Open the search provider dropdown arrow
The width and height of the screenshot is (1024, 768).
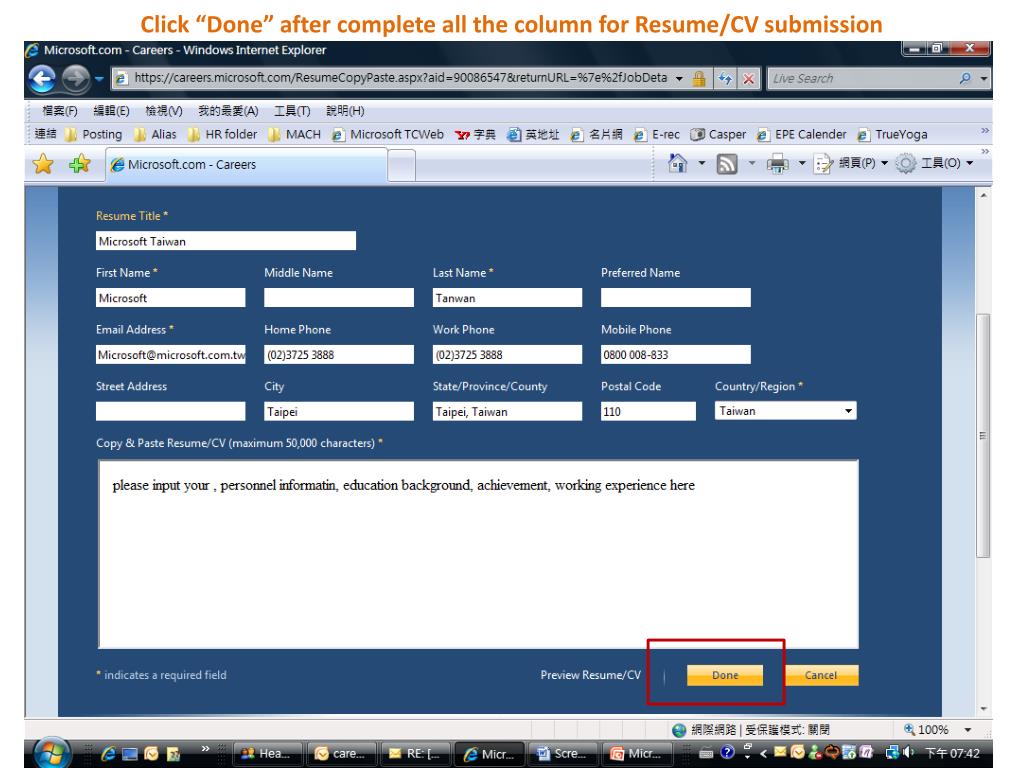[x=984, y=78]
